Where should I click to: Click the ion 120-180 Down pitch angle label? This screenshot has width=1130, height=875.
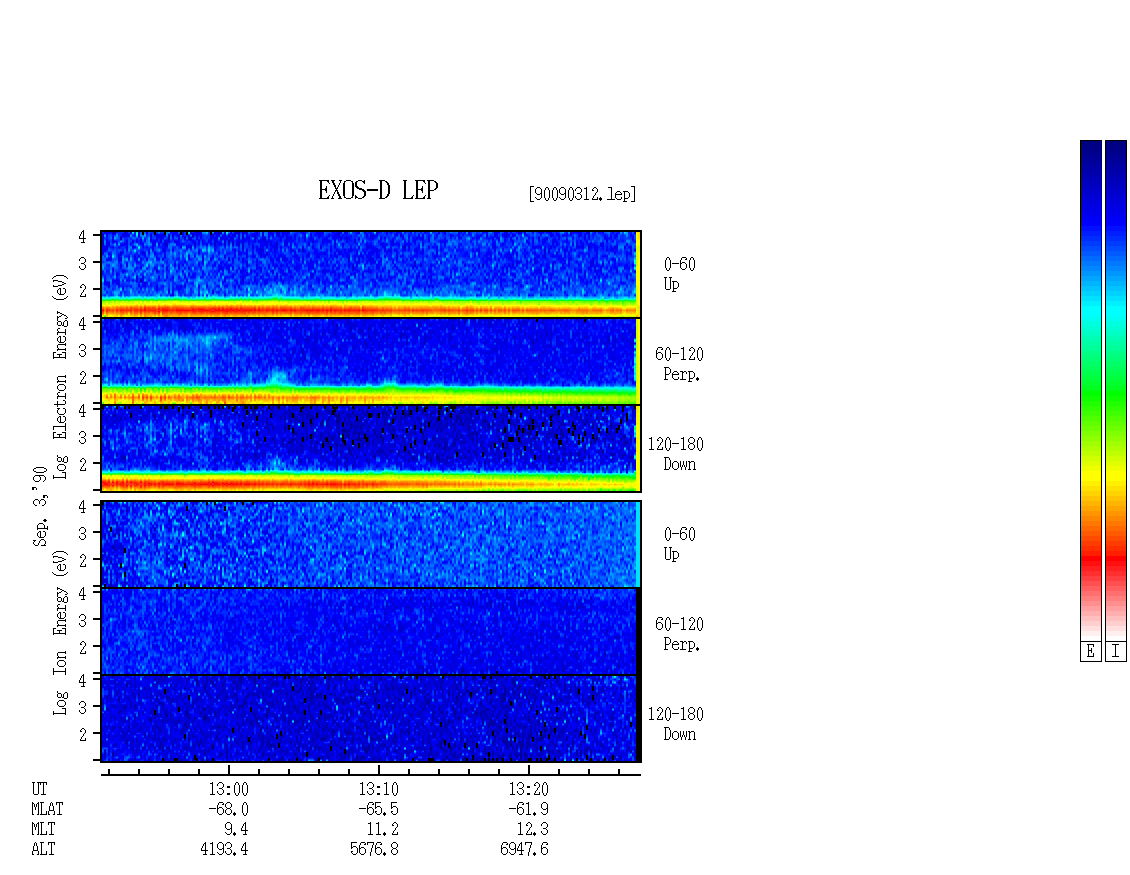pyautogui.click(x=675, y=724)
